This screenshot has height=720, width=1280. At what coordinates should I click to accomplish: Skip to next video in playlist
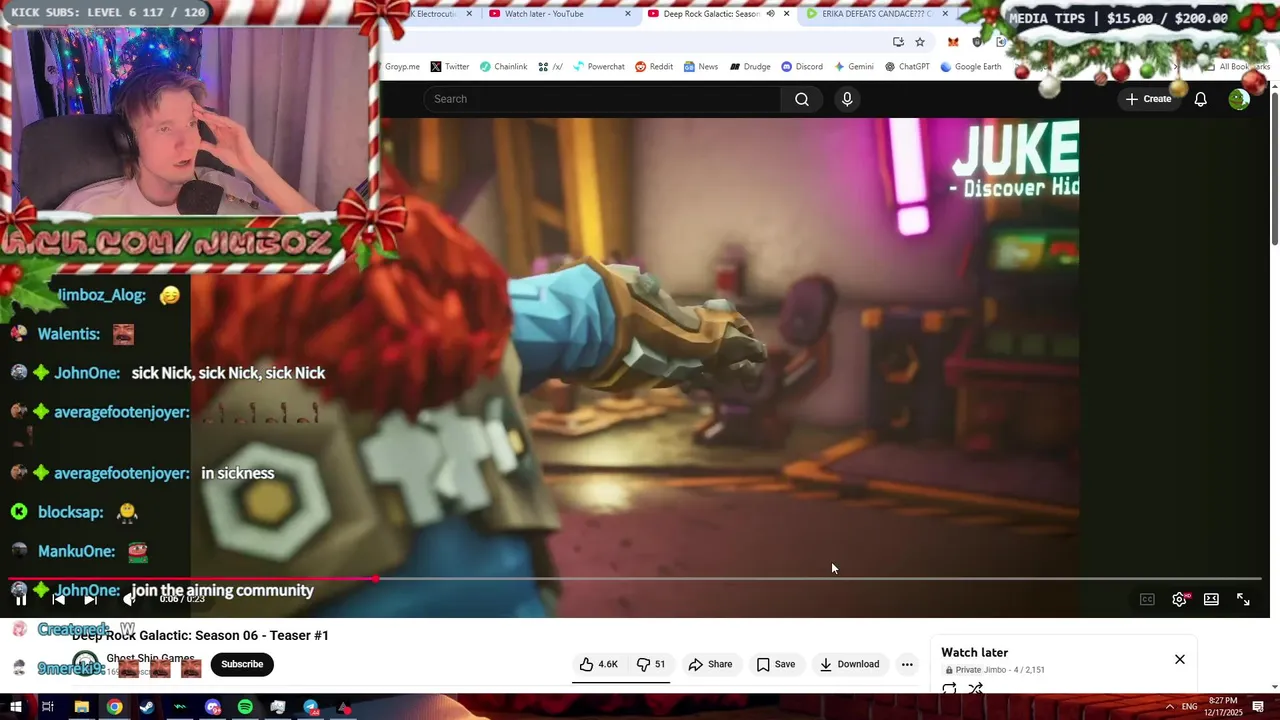click(x=90, y=599)
